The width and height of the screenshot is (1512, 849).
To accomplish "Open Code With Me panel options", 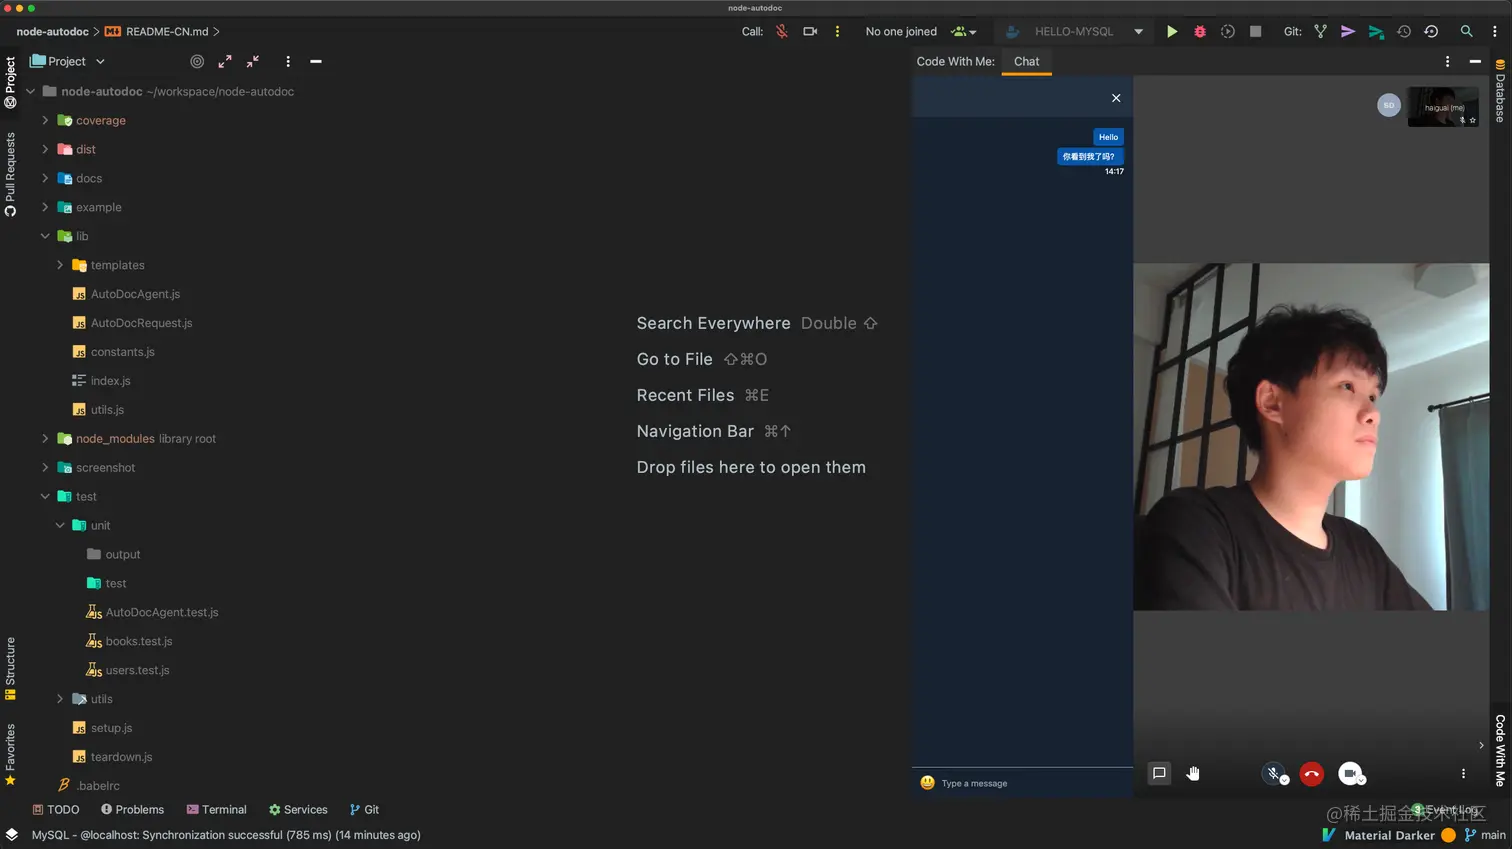I will (1447, 61).
